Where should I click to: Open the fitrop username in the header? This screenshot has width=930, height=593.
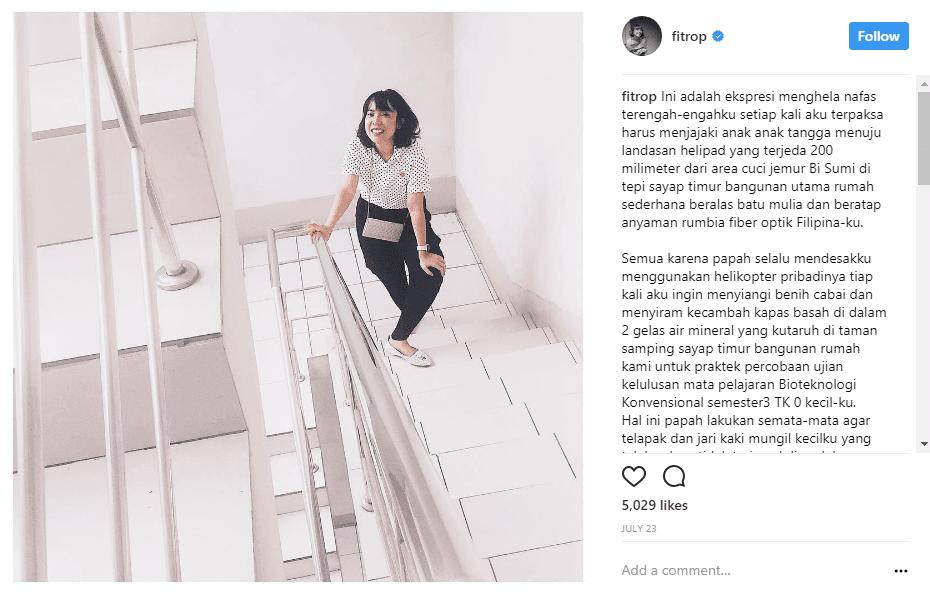click(x=689, y=36)
